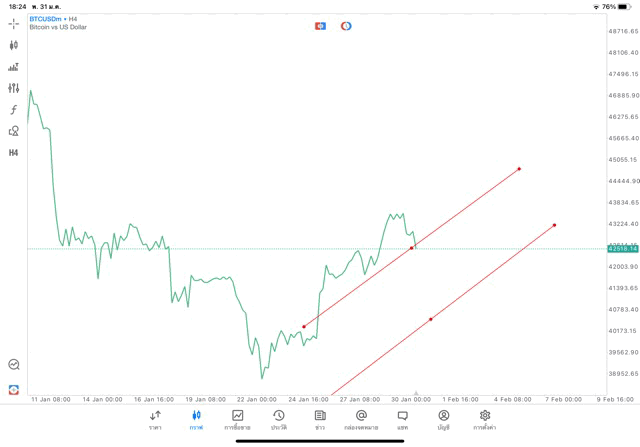Tap the red-blue circular clock icon

click(346, 26)
